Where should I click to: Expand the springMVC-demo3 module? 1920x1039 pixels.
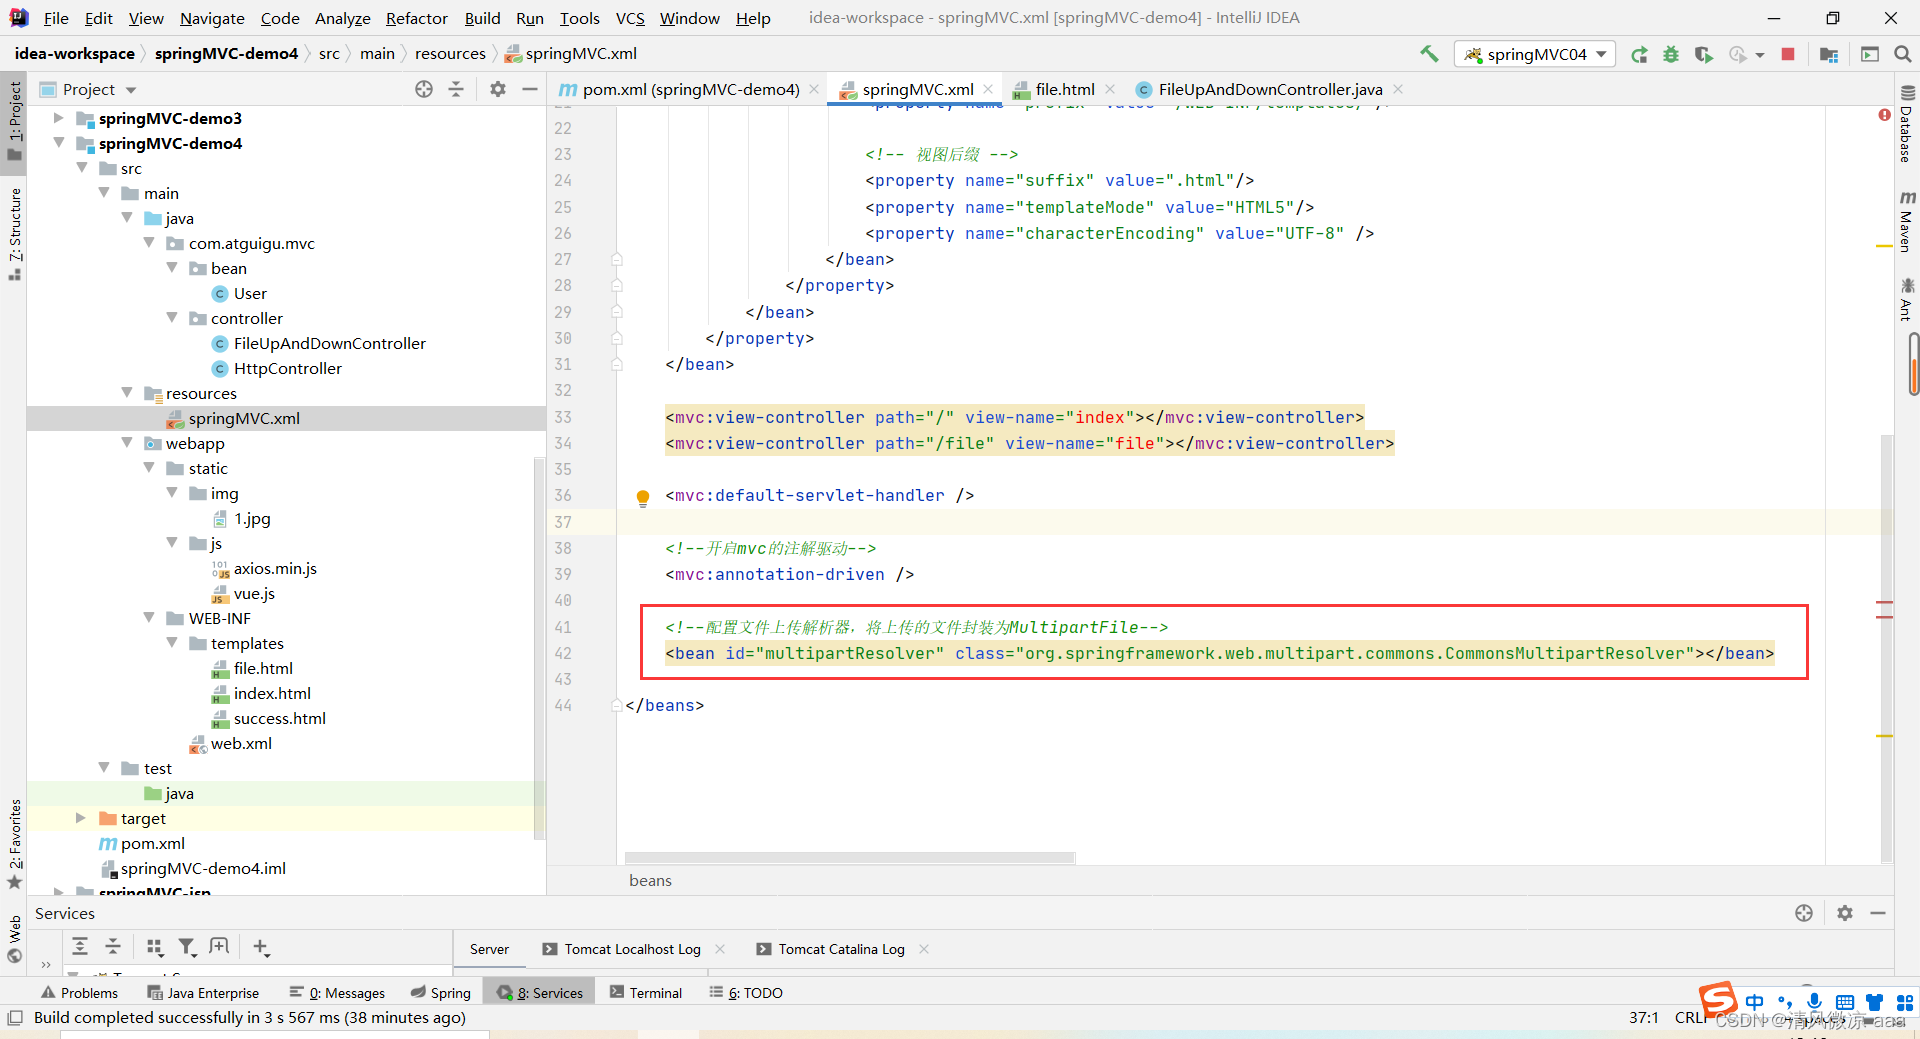59,118
